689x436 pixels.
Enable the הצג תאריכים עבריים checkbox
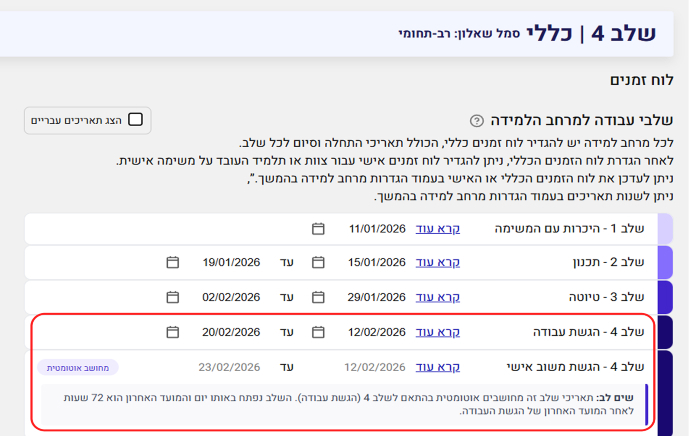point(135,120)
